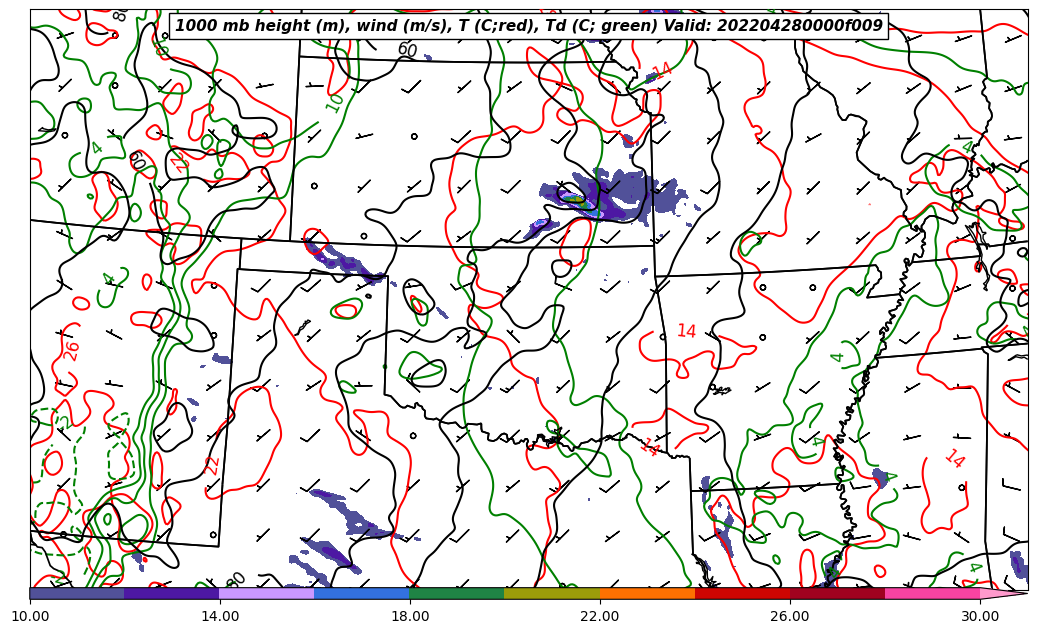Click the 28–30 hot pink colorbar segment
Screen dimensions: 1037x633
pos(933,593)
